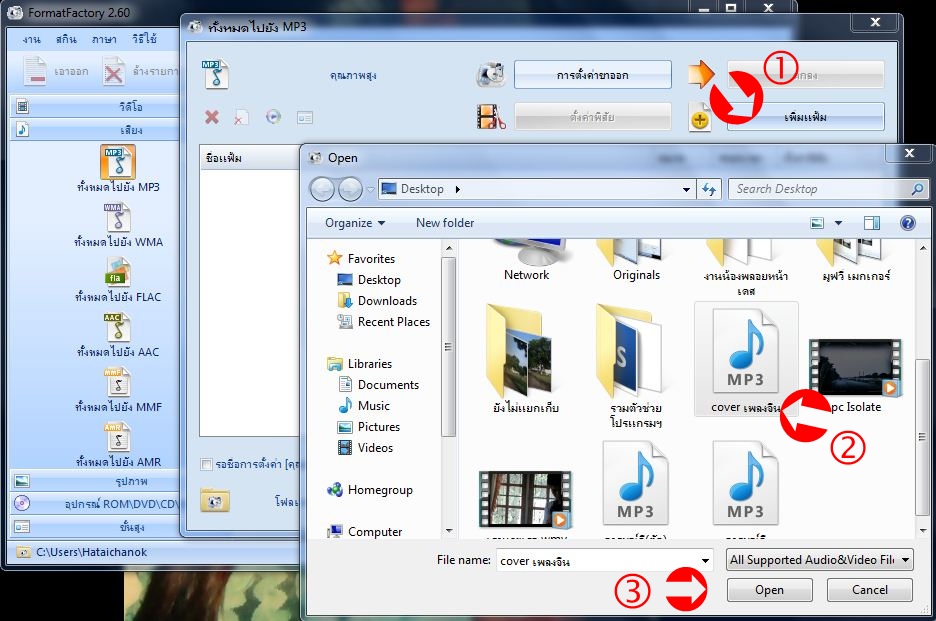Viewport: 936px width, 621px height.
Task: Choose the ทั้งหมดไปยัง MMF converter icon
Action: [117, 382]
